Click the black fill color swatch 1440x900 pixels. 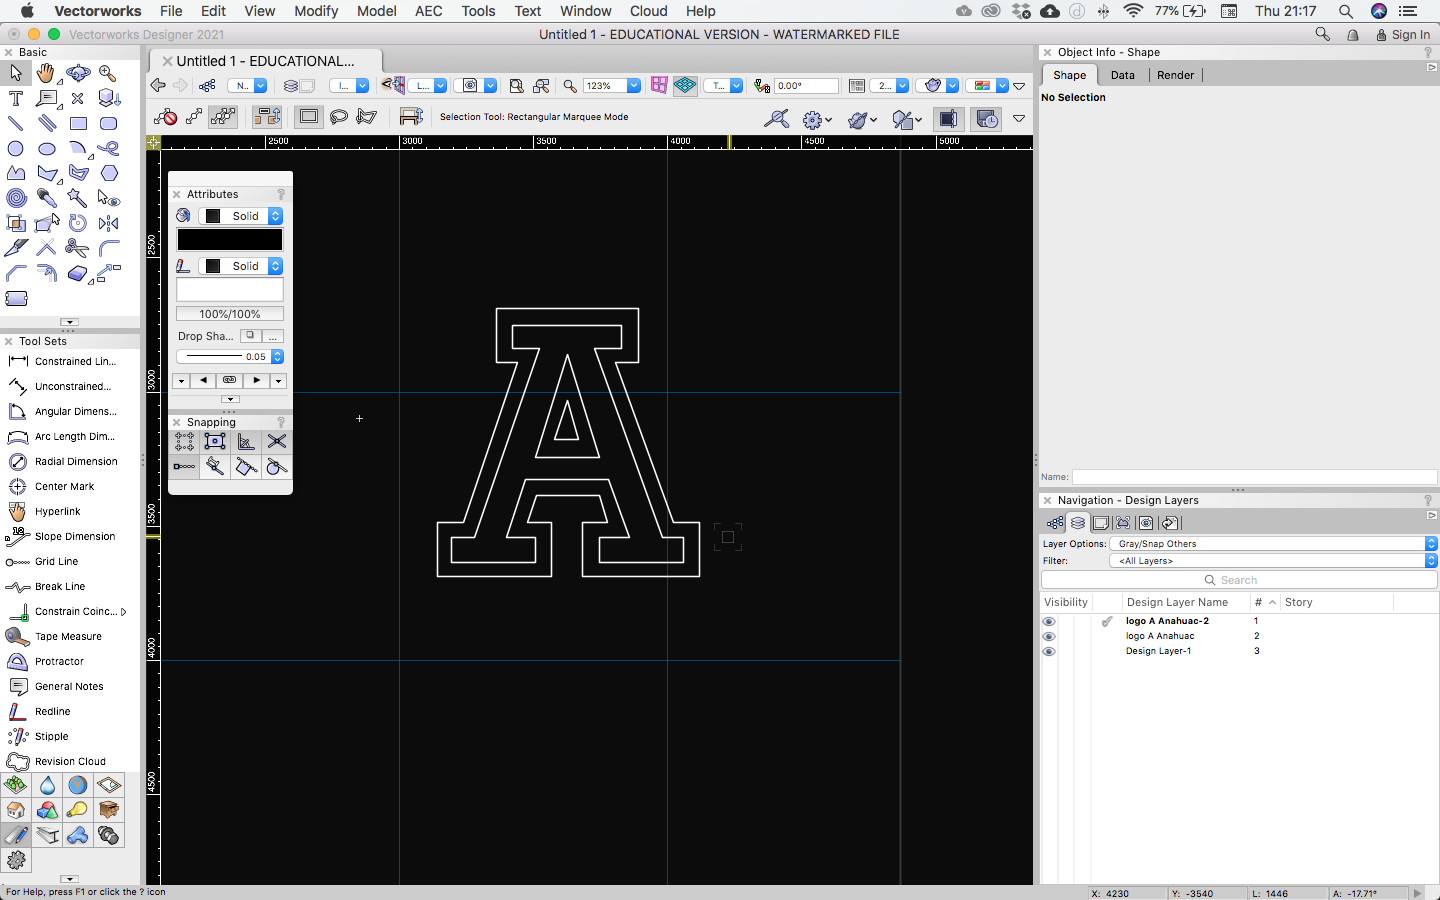[x=230, y=240]
